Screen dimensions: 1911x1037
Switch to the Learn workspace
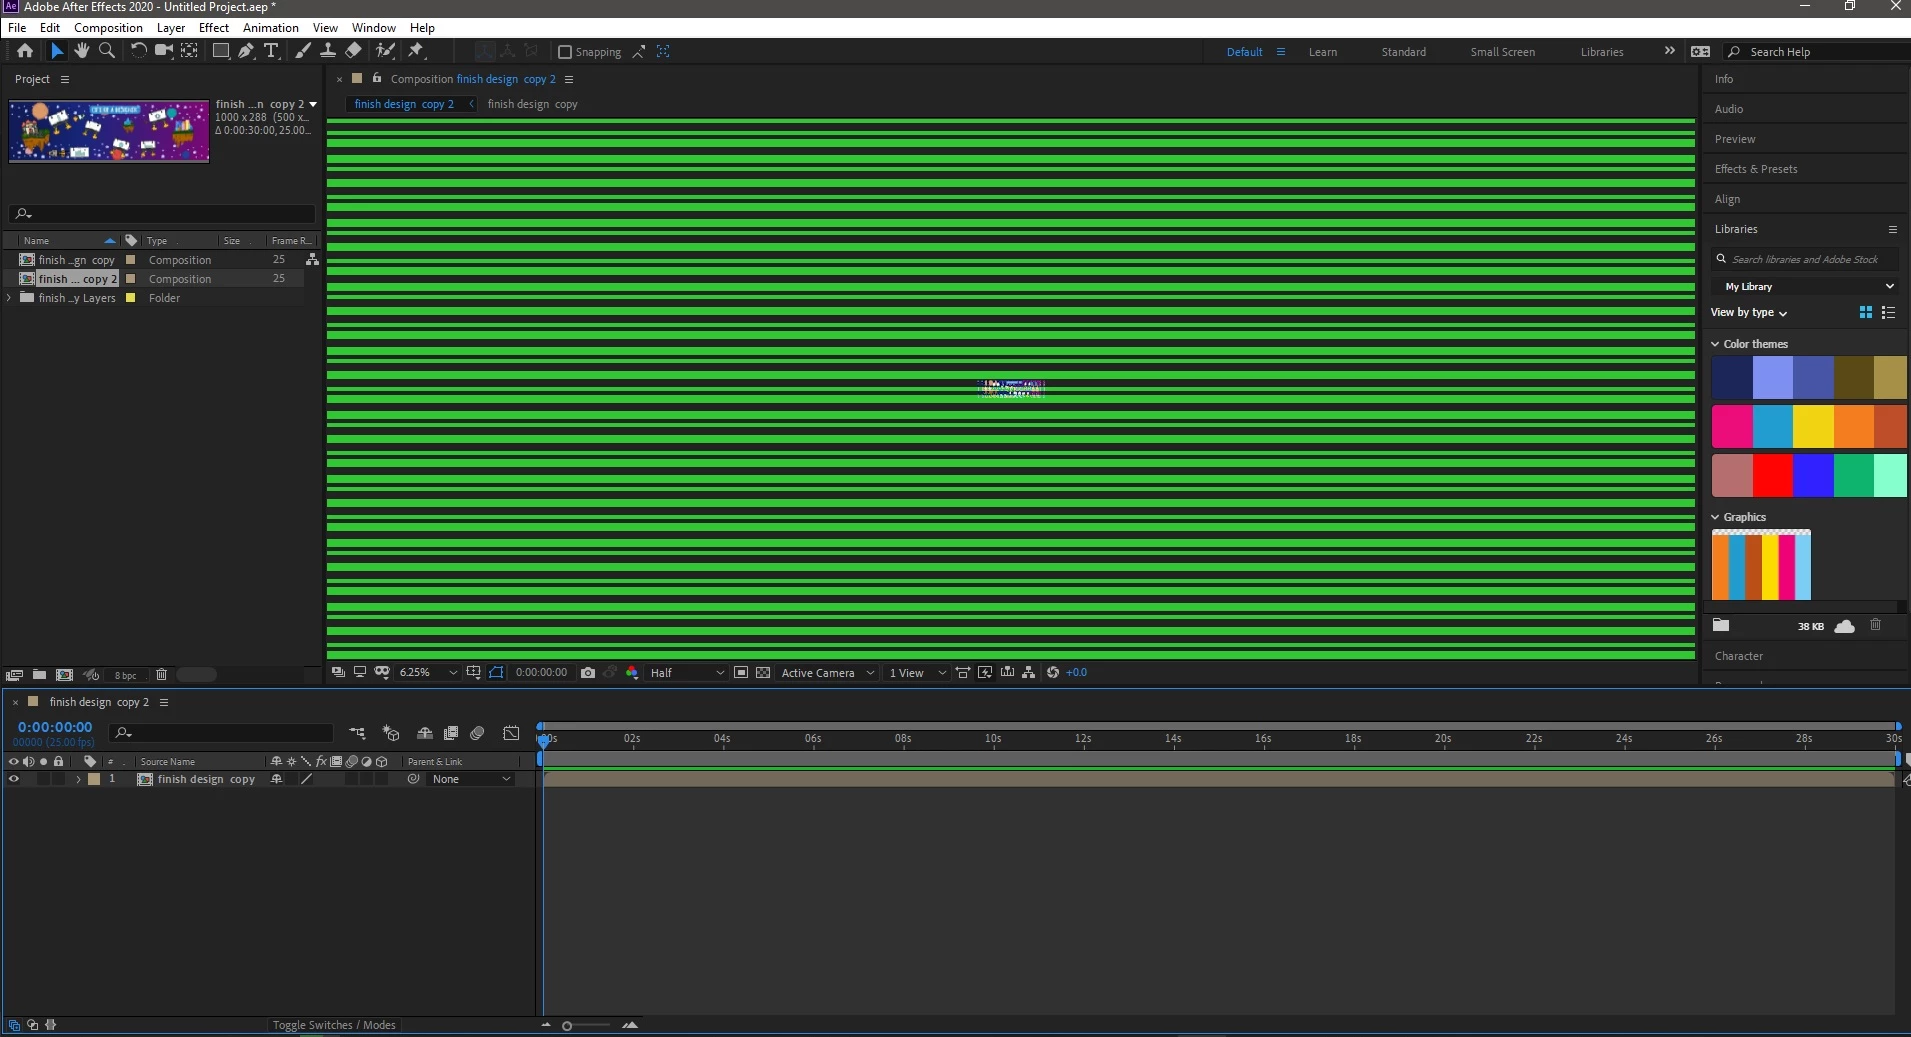pos(1323,52)
